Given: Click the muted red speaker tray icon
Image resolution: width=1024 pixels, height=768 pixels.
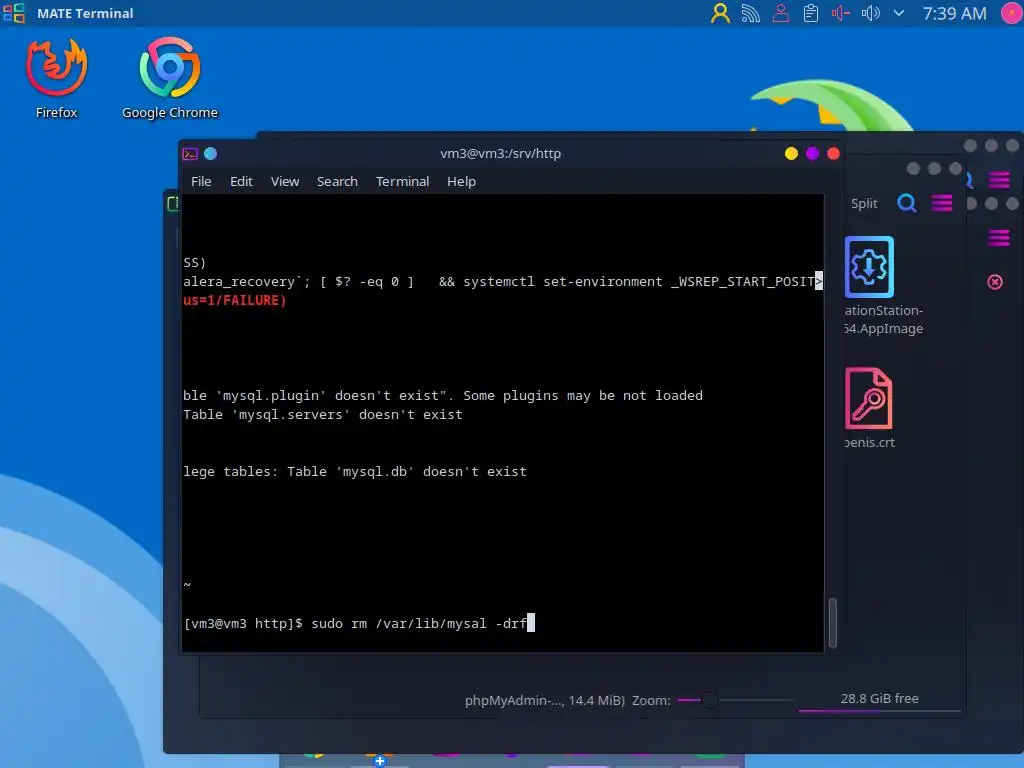Looking at the screenshot, I should click(840, 13).
